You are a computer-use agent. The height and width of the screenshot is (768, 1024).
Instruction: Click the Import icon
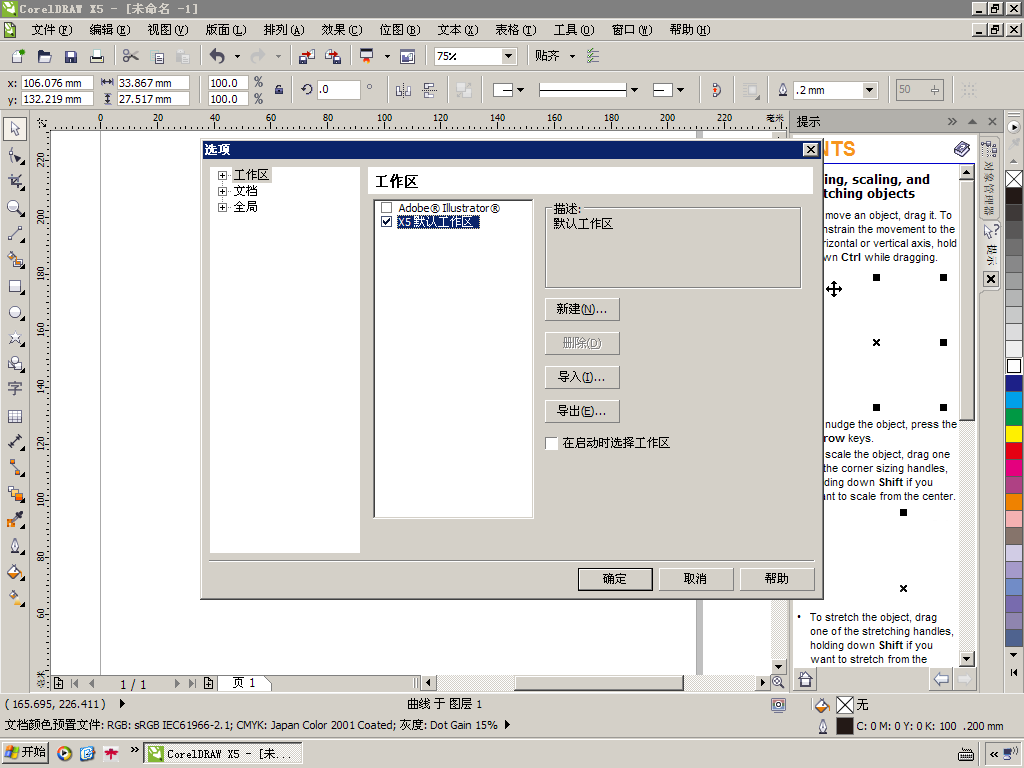(306, 56)
